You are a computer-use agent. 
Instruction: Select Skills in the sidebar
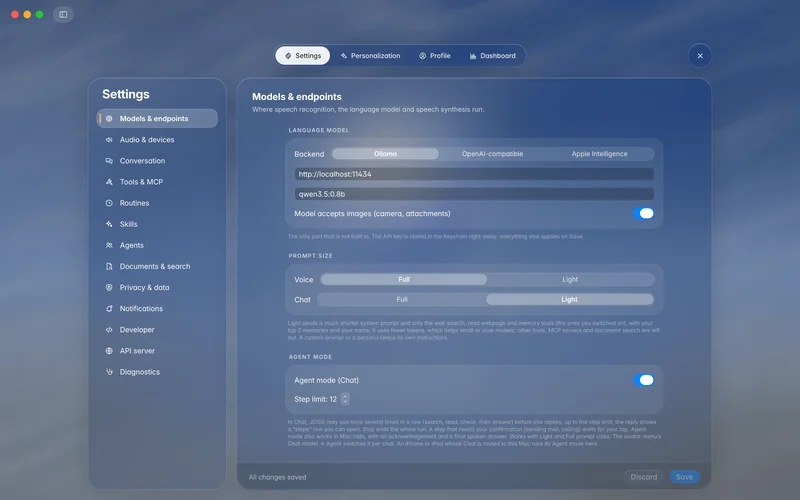pos(157,224)
